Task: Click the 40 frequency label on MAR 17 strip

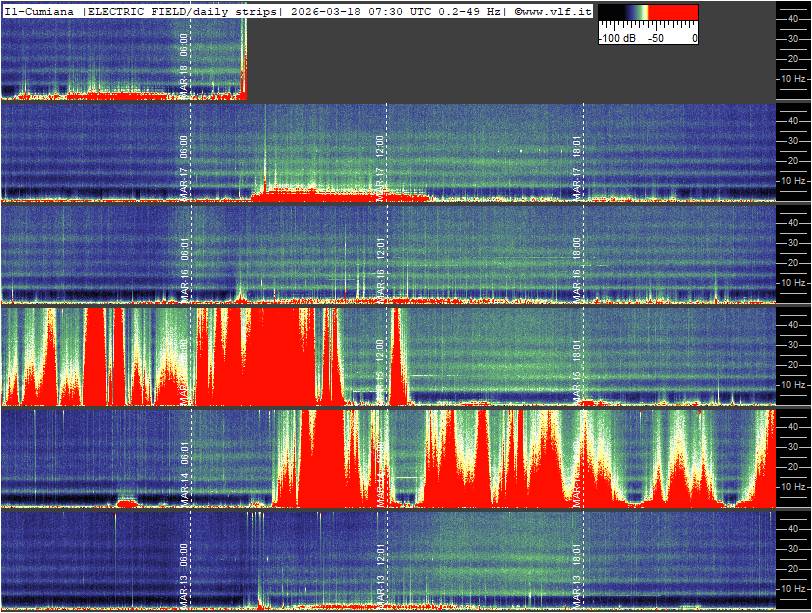Action: pyautogui.click(x=793, y=120)
